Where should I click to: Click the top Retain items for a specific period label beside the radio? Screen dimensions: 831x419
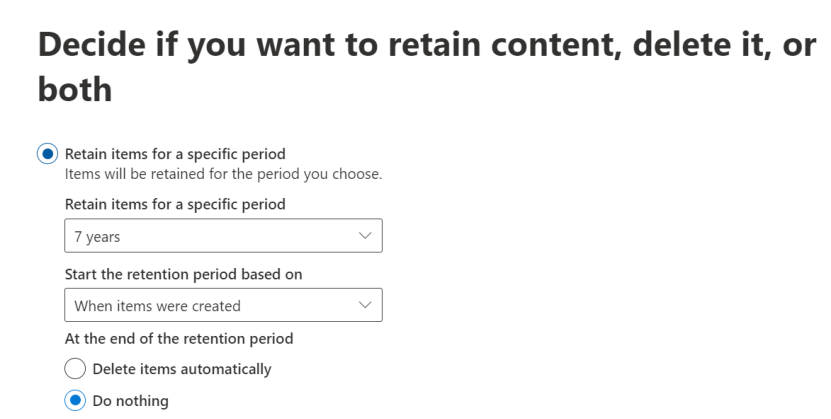click(175, 154)
